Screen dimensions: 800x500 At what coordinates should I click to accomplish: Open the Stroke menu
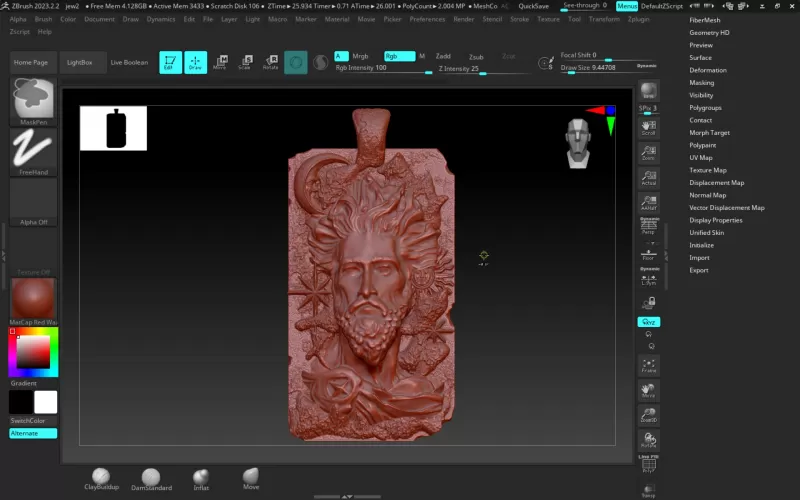(x=519, y=19)
